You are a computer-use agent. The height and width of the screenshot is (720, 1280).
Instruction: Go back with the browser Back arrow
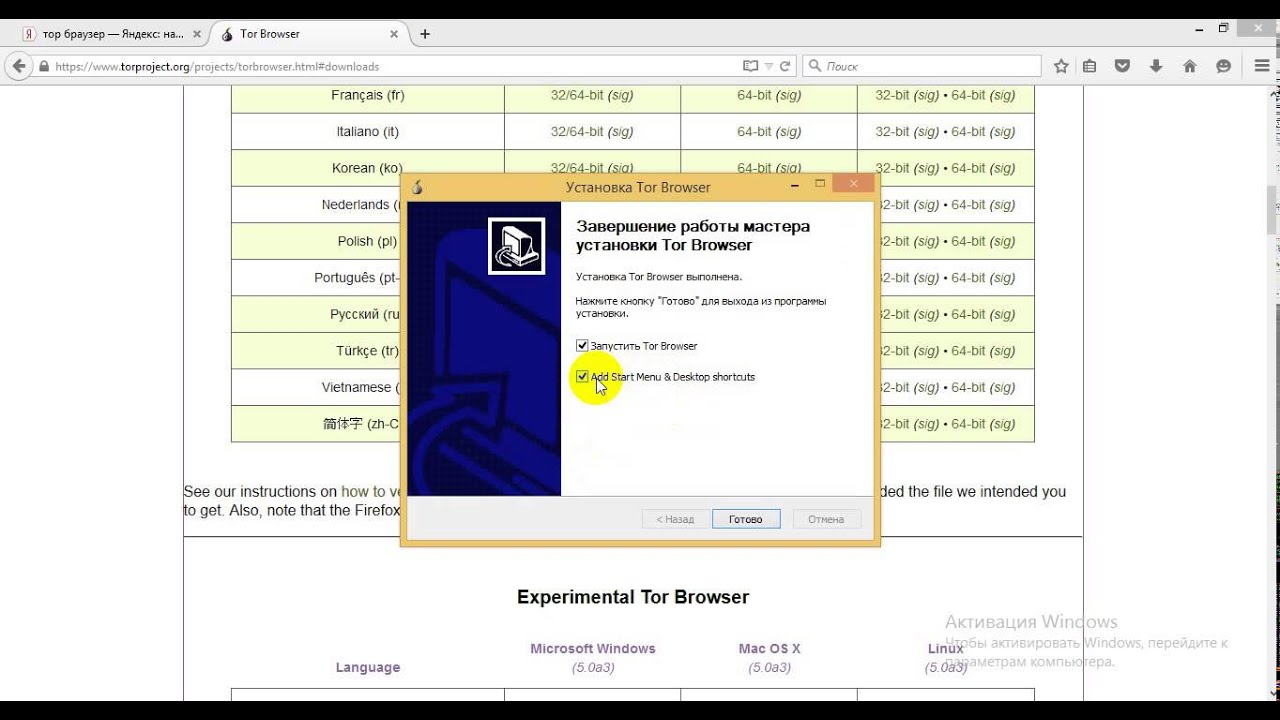click(x=18, y=66)
